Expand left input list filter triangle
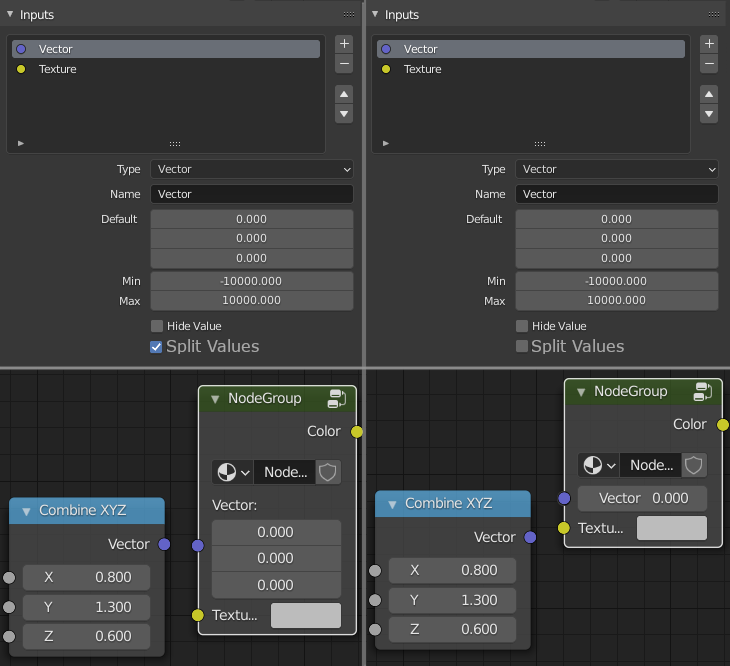Image resolution: width=730 pixels, height=666 pixels. (20, 143)
